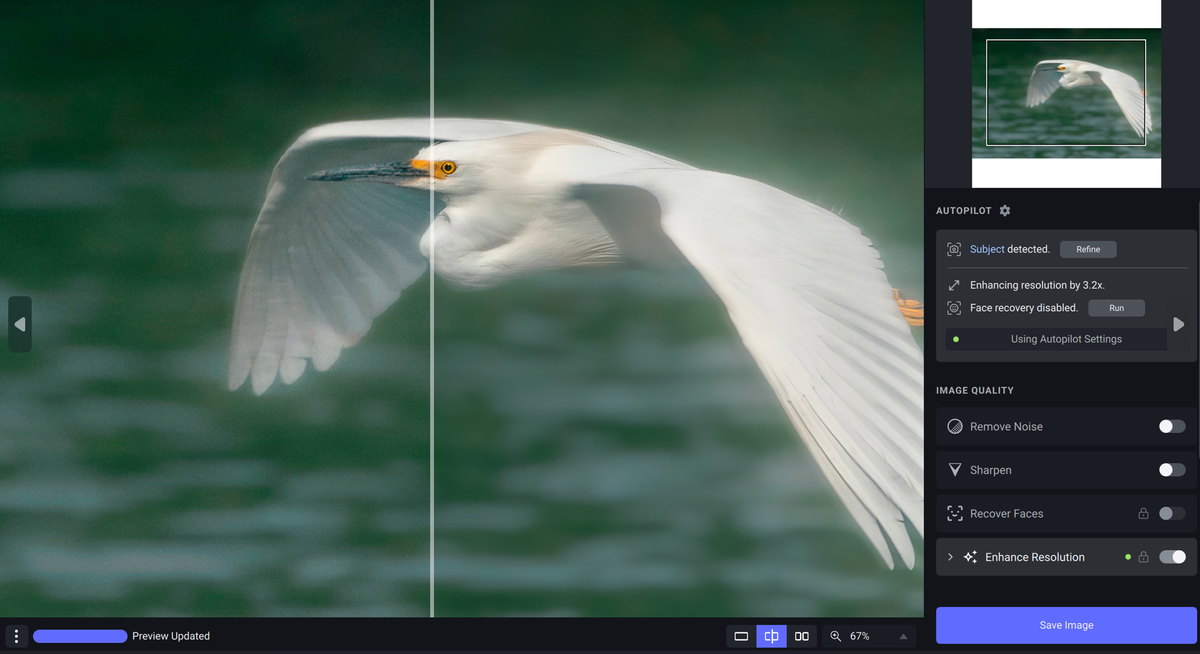Switch to side-by-side comparison view
This screenshot has height=654, width=1200.
tap(802, 635)
